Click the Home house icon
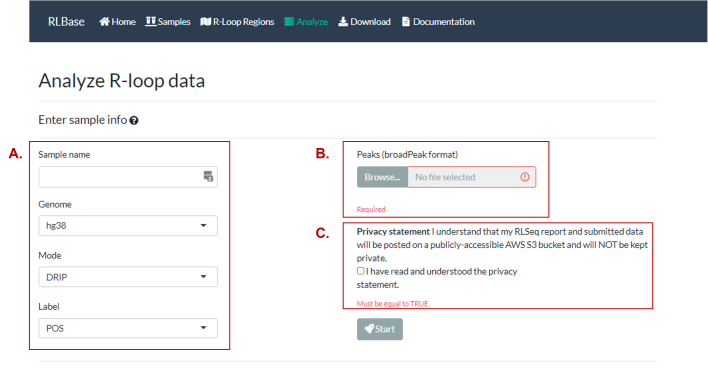Viewport: 708px width, 370px height. pos(104,22)
